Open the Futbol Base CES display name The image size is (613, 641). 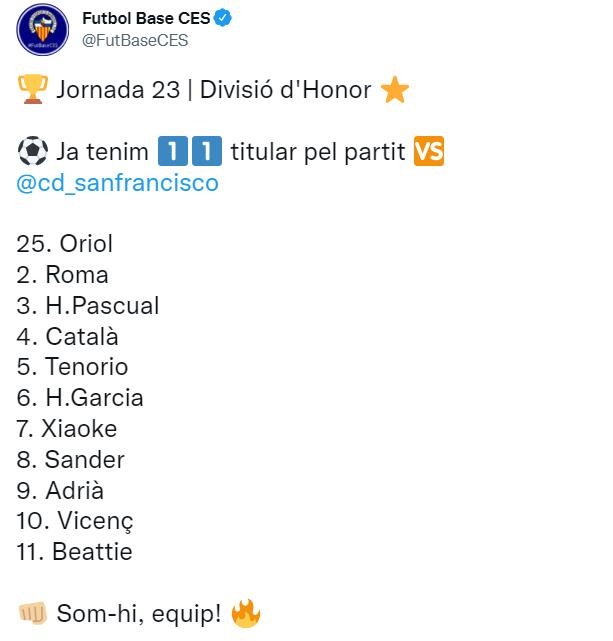click(146, 18)
